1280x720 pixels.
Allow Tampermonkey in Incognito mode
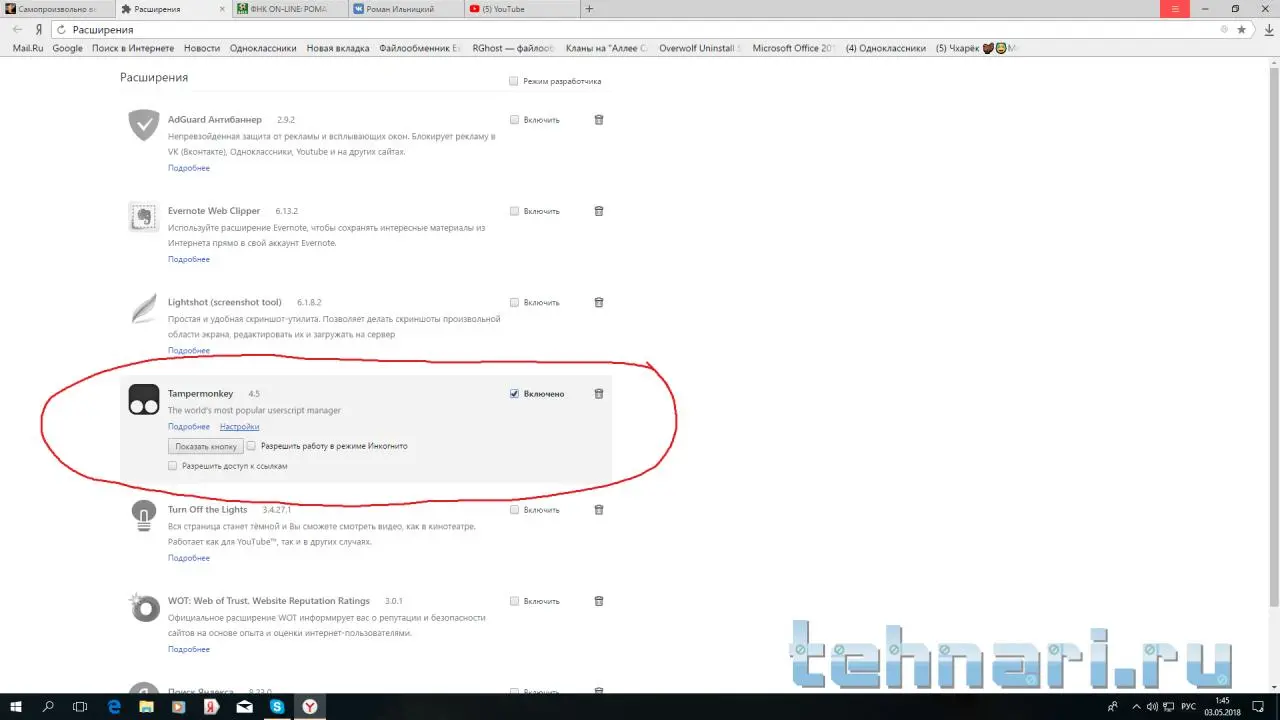pos(252,446)
